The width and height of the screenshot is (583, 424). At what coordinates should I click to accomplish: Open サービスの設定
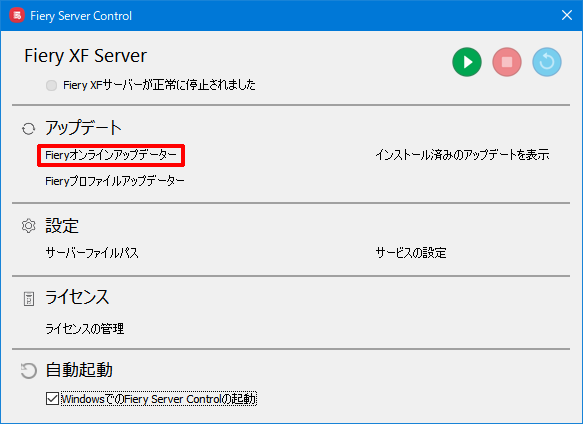coord(411,253)
